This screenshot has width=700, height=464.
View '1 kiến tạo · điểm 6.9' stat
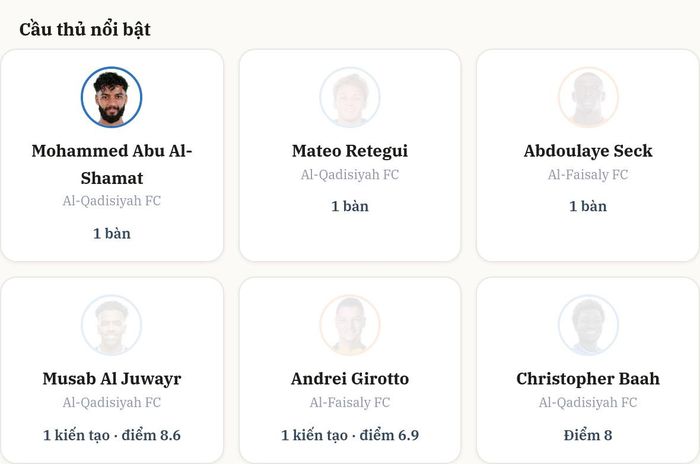[x=350, y=435]
